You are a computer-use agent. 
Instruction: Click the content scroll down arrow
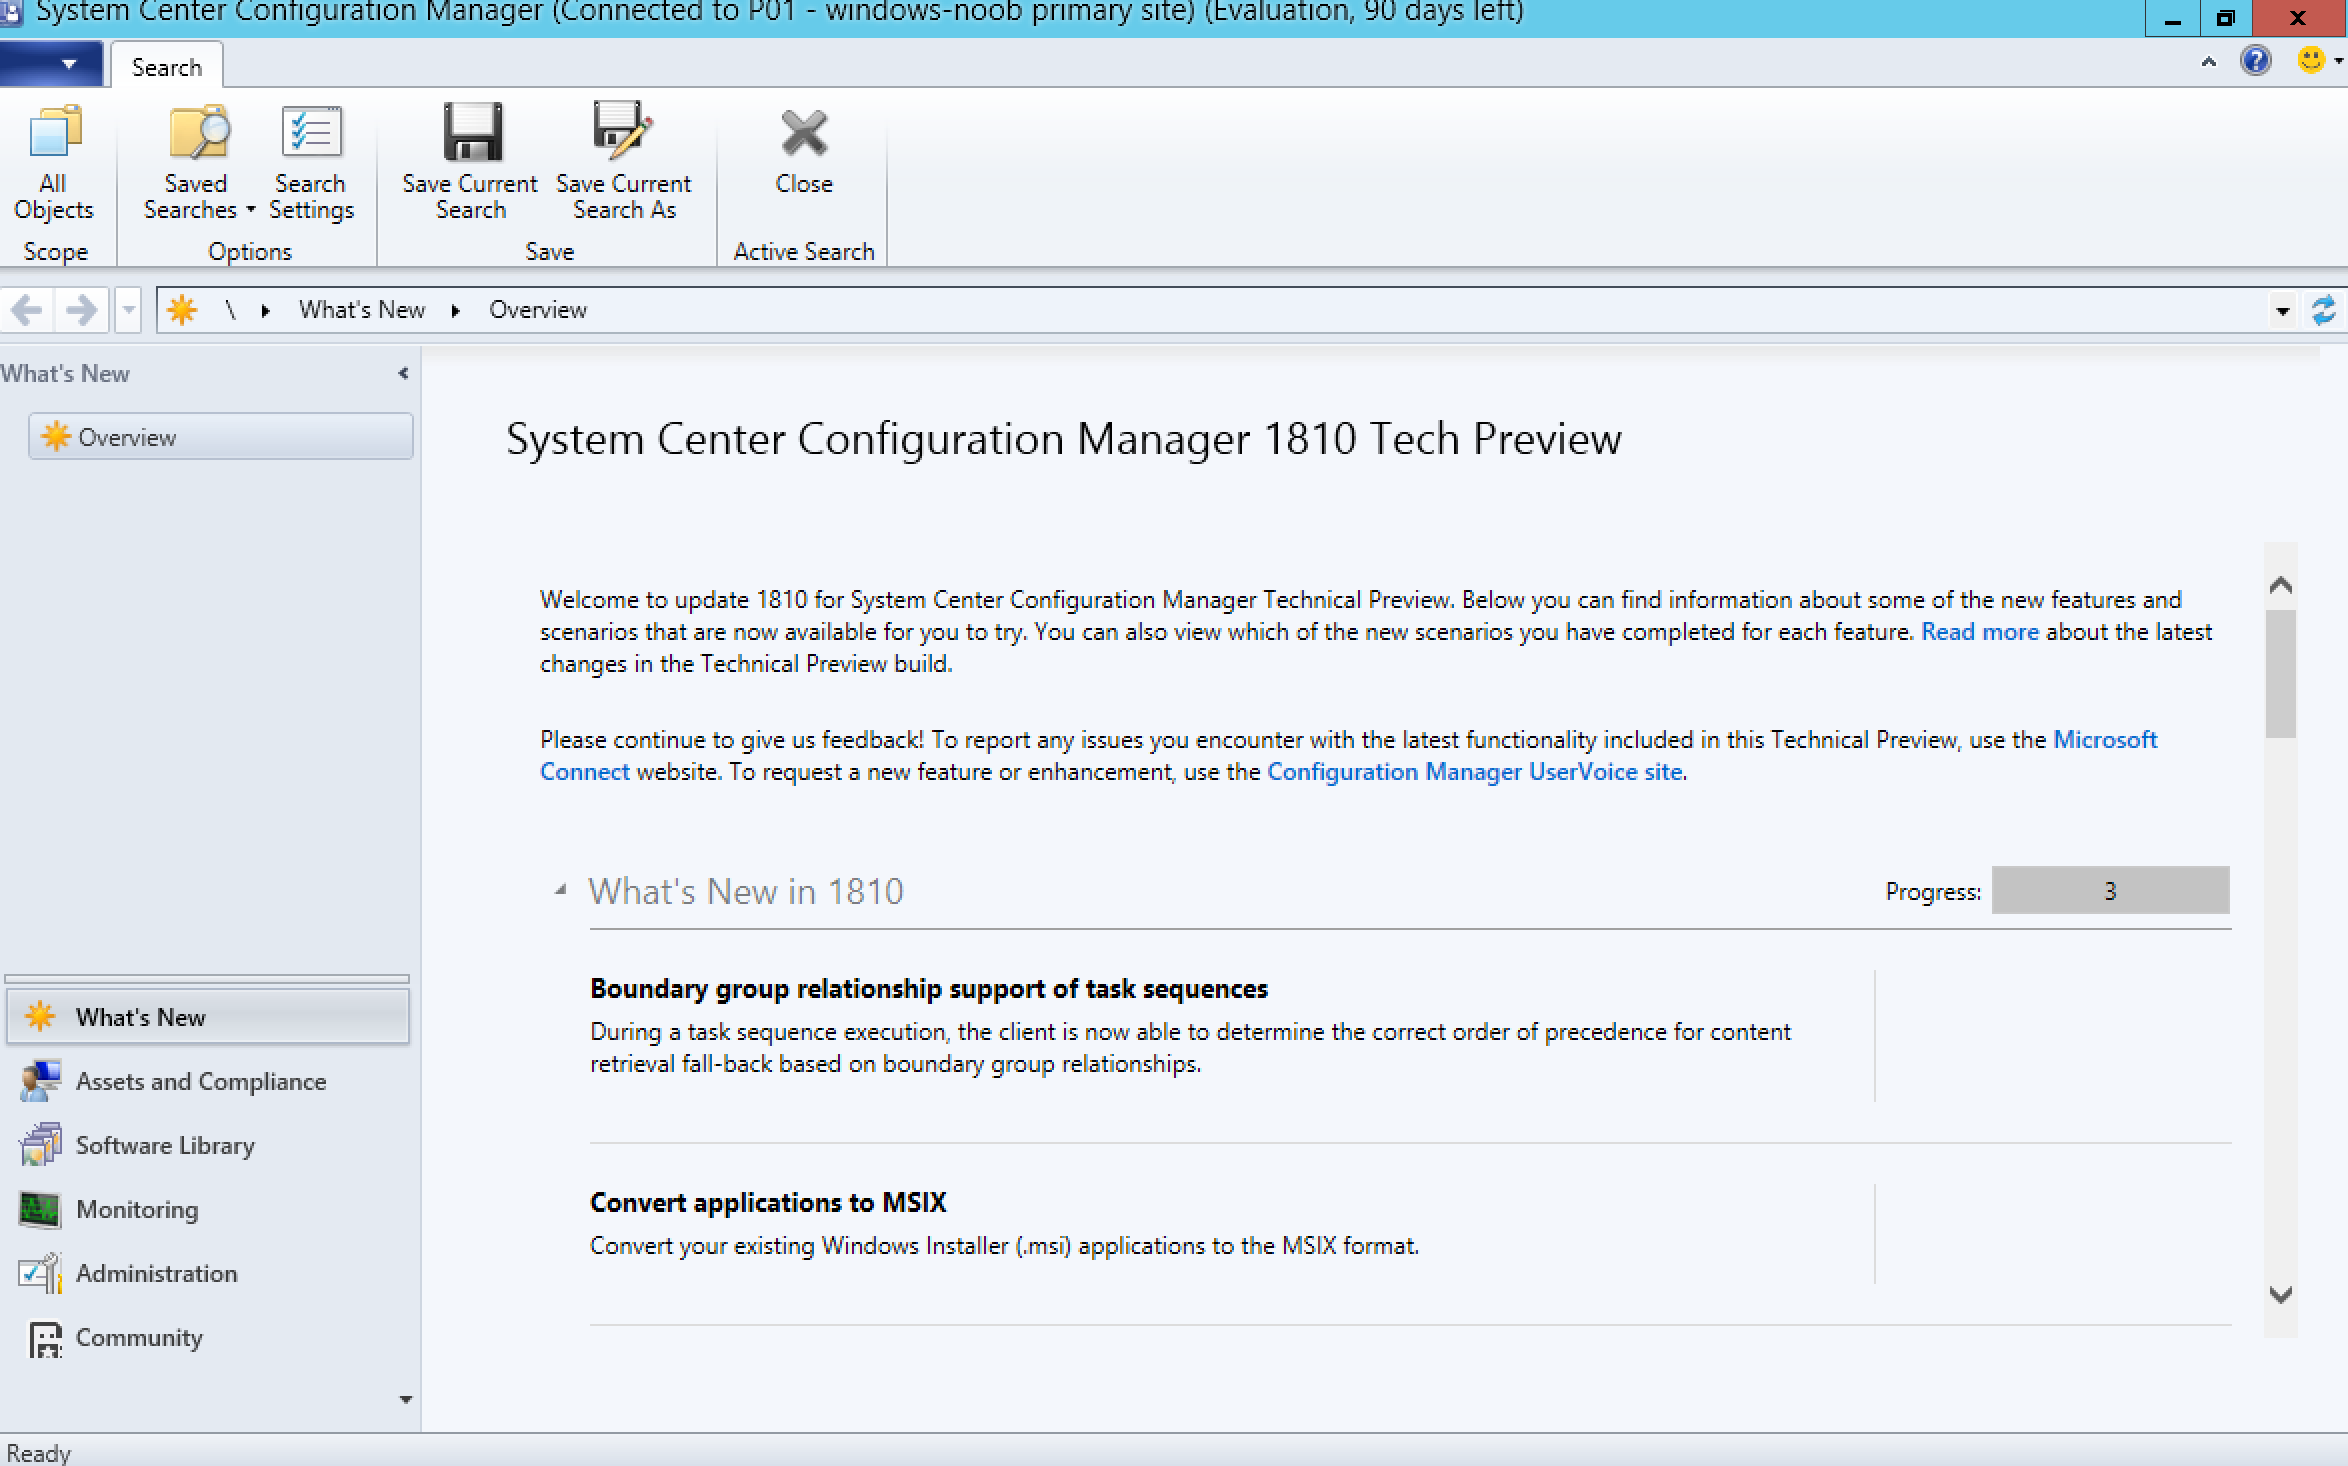point(2280,1295)
